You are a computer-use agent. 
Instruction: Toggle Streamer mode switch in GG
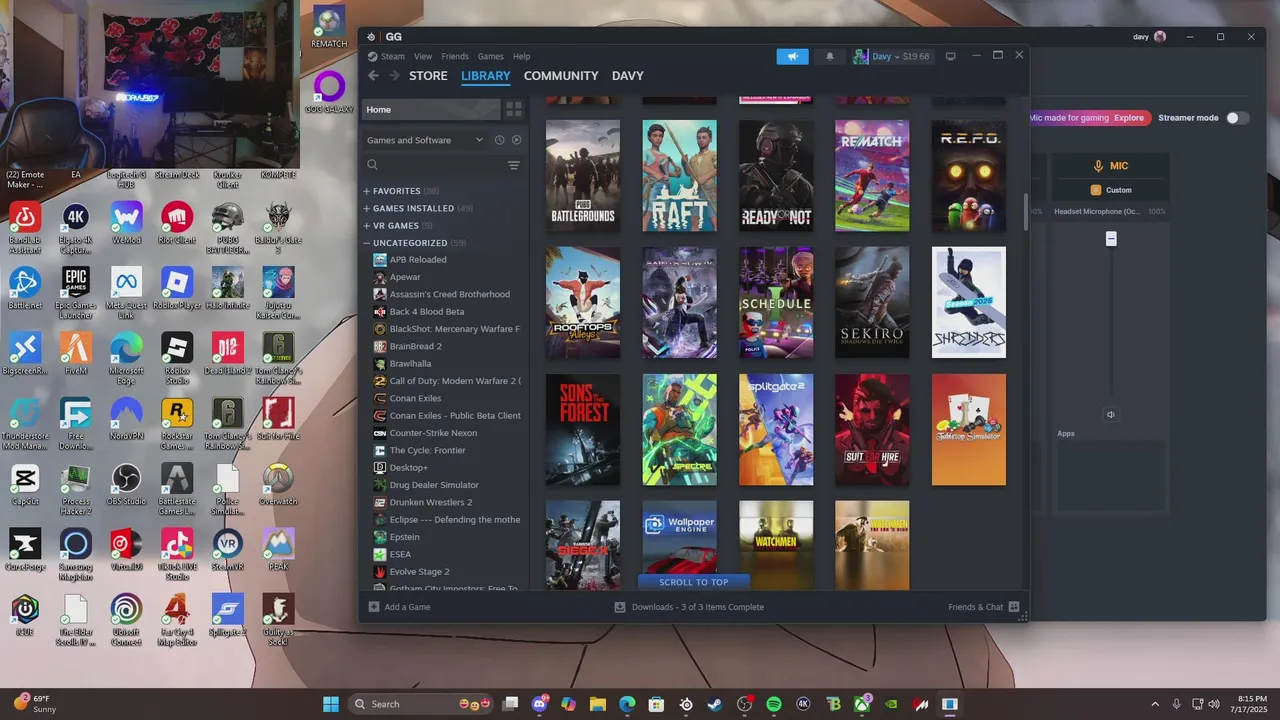pyautogui.click(x=1237, y=118)
